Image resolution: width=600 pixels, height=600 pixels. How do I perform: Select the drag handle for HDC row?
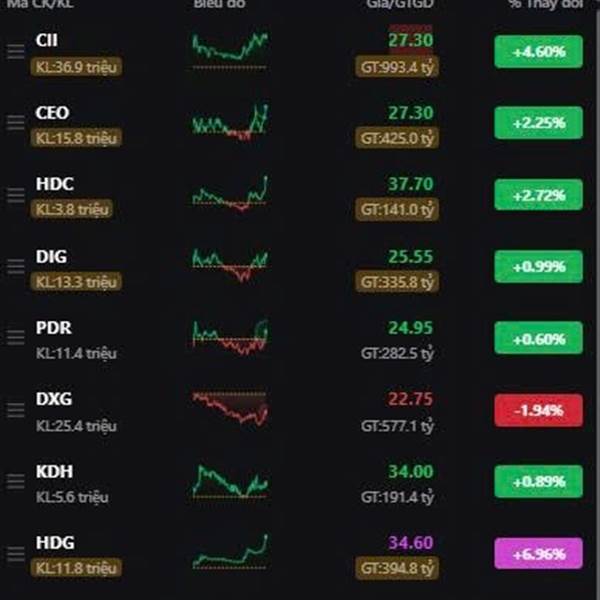pyautogui.click(x=15, y=194)
